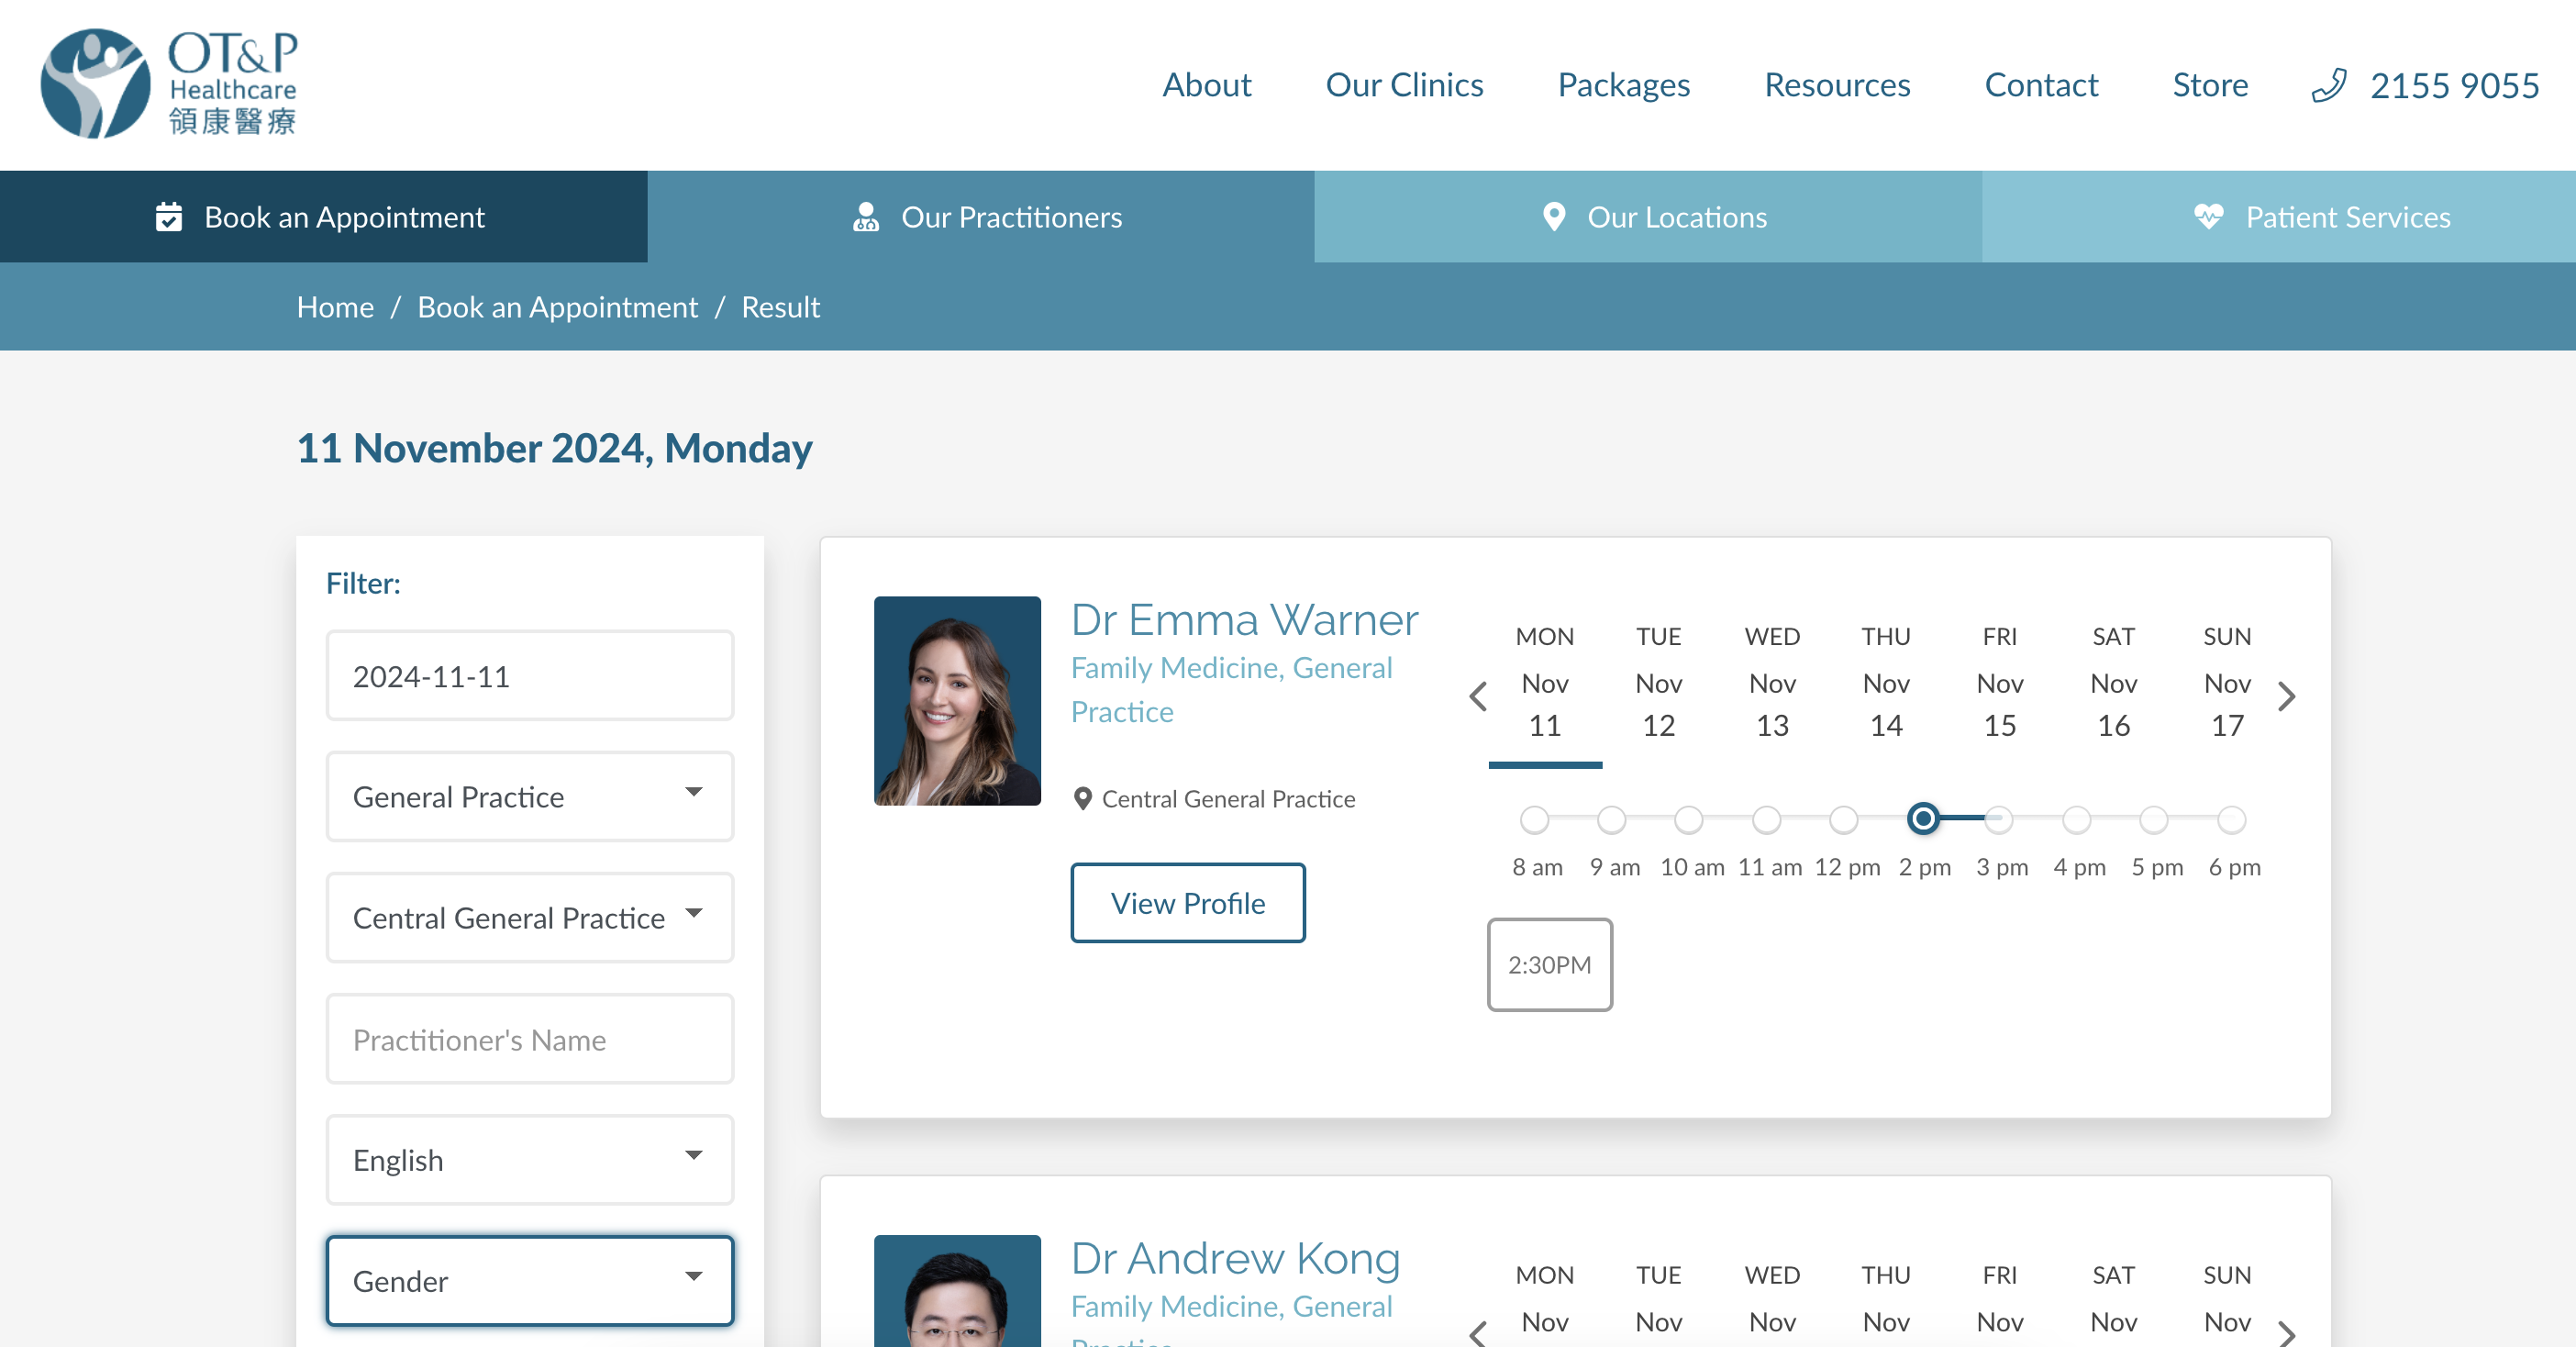Expand the English language dropdown

[529, 1160]
